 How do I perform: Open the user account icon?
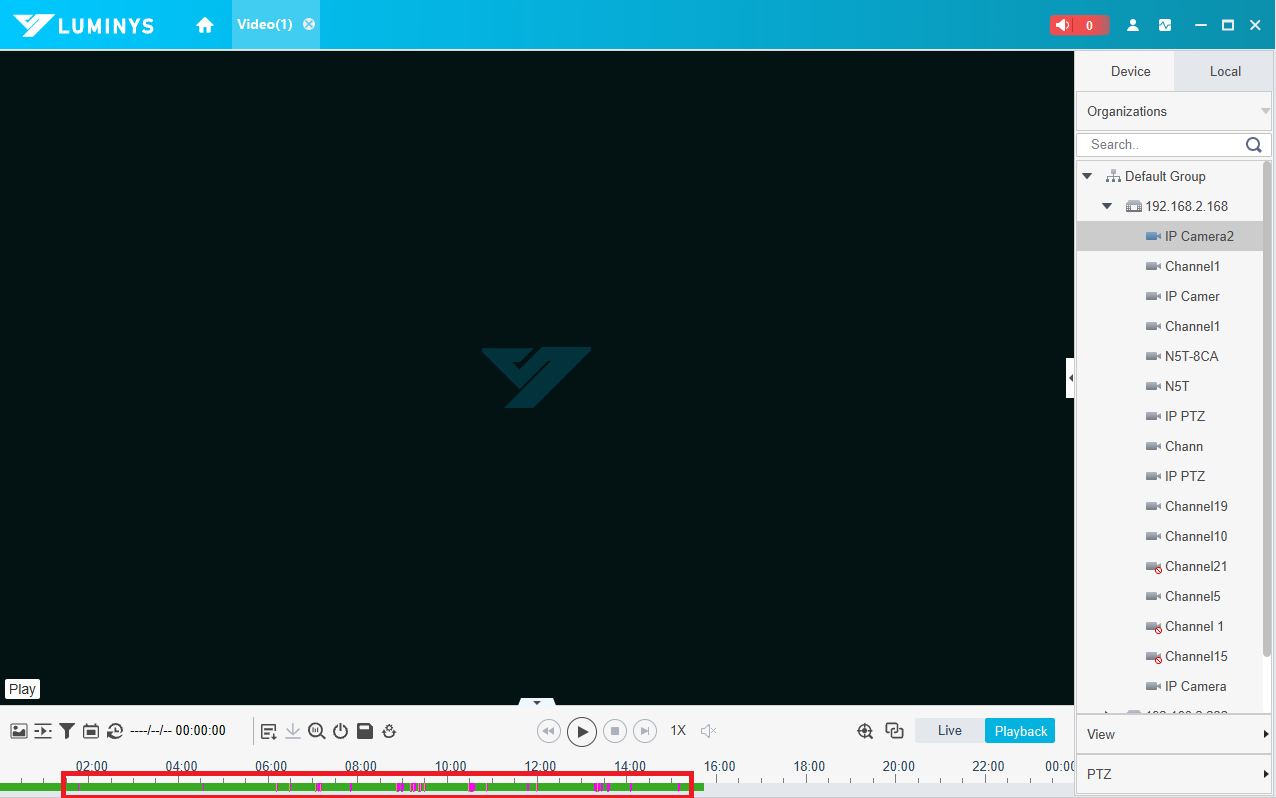1133,25
